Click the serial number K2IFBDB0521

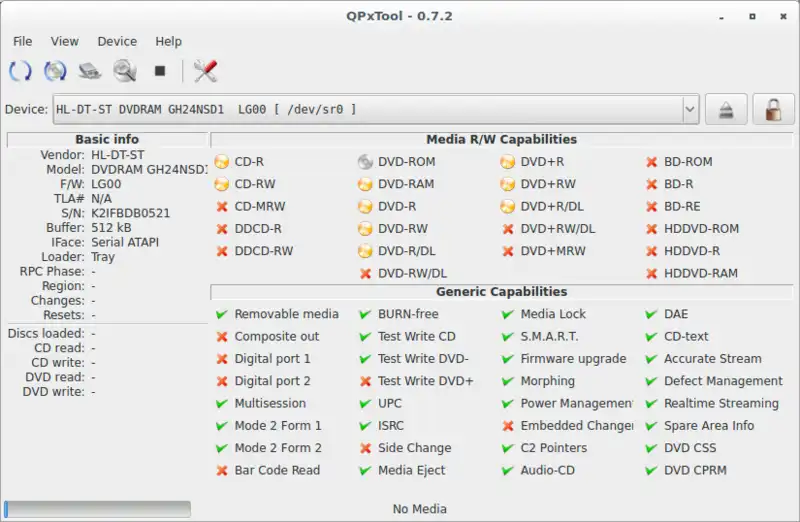(131, 213)
